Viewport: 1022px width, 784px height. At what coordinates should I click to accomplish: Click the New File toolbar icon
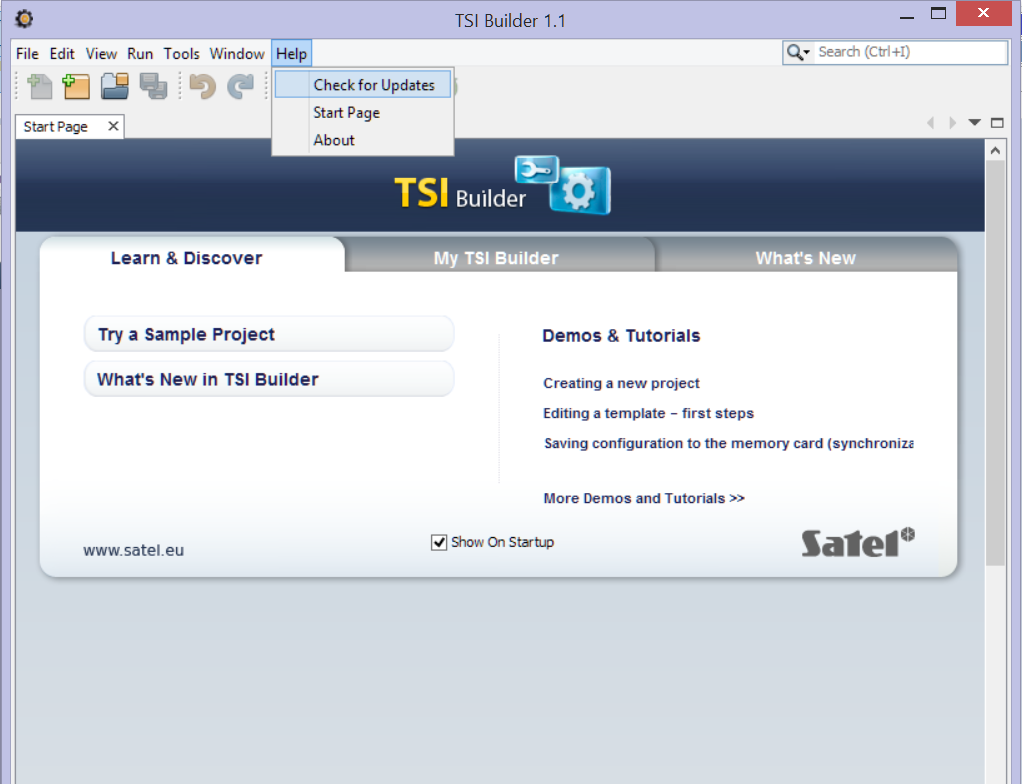point(40,87)
